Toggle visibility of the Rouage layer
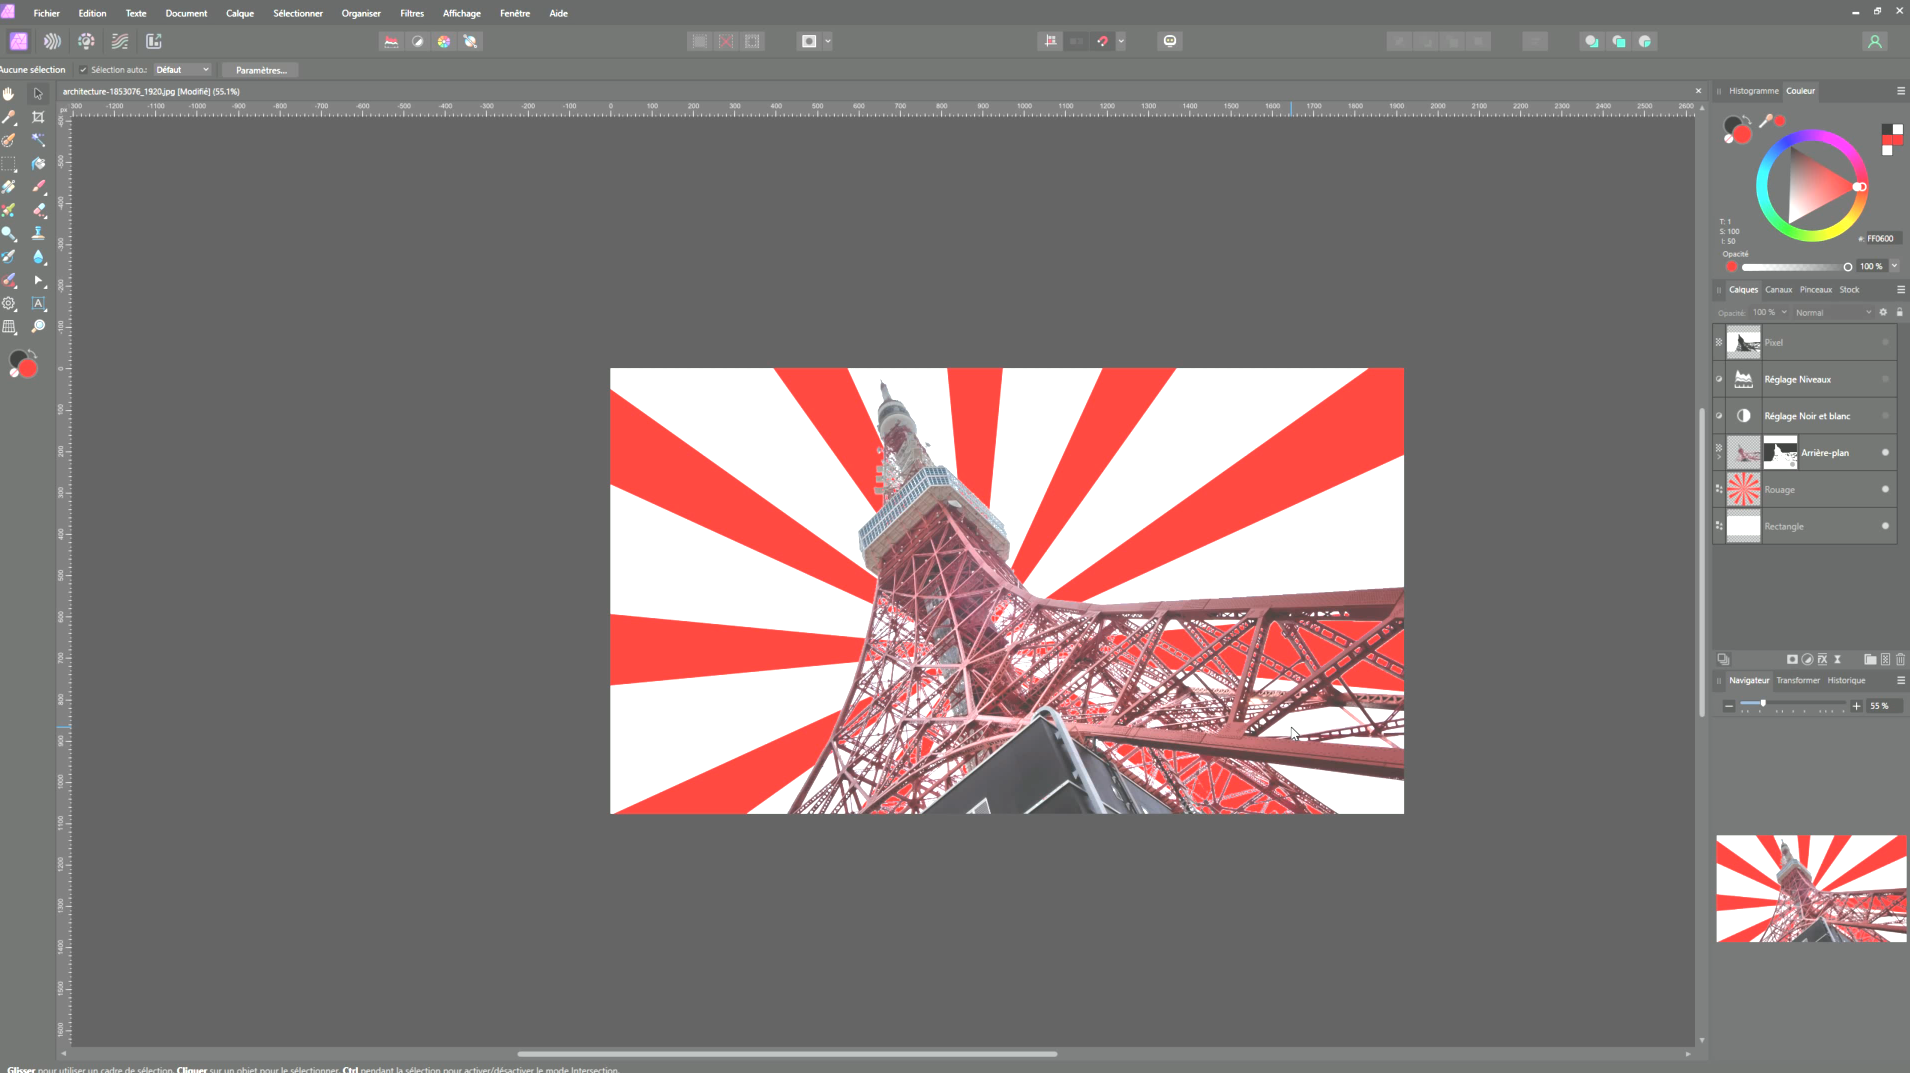This screenshot has height=1073, width=1910. tap(1885, 490)
